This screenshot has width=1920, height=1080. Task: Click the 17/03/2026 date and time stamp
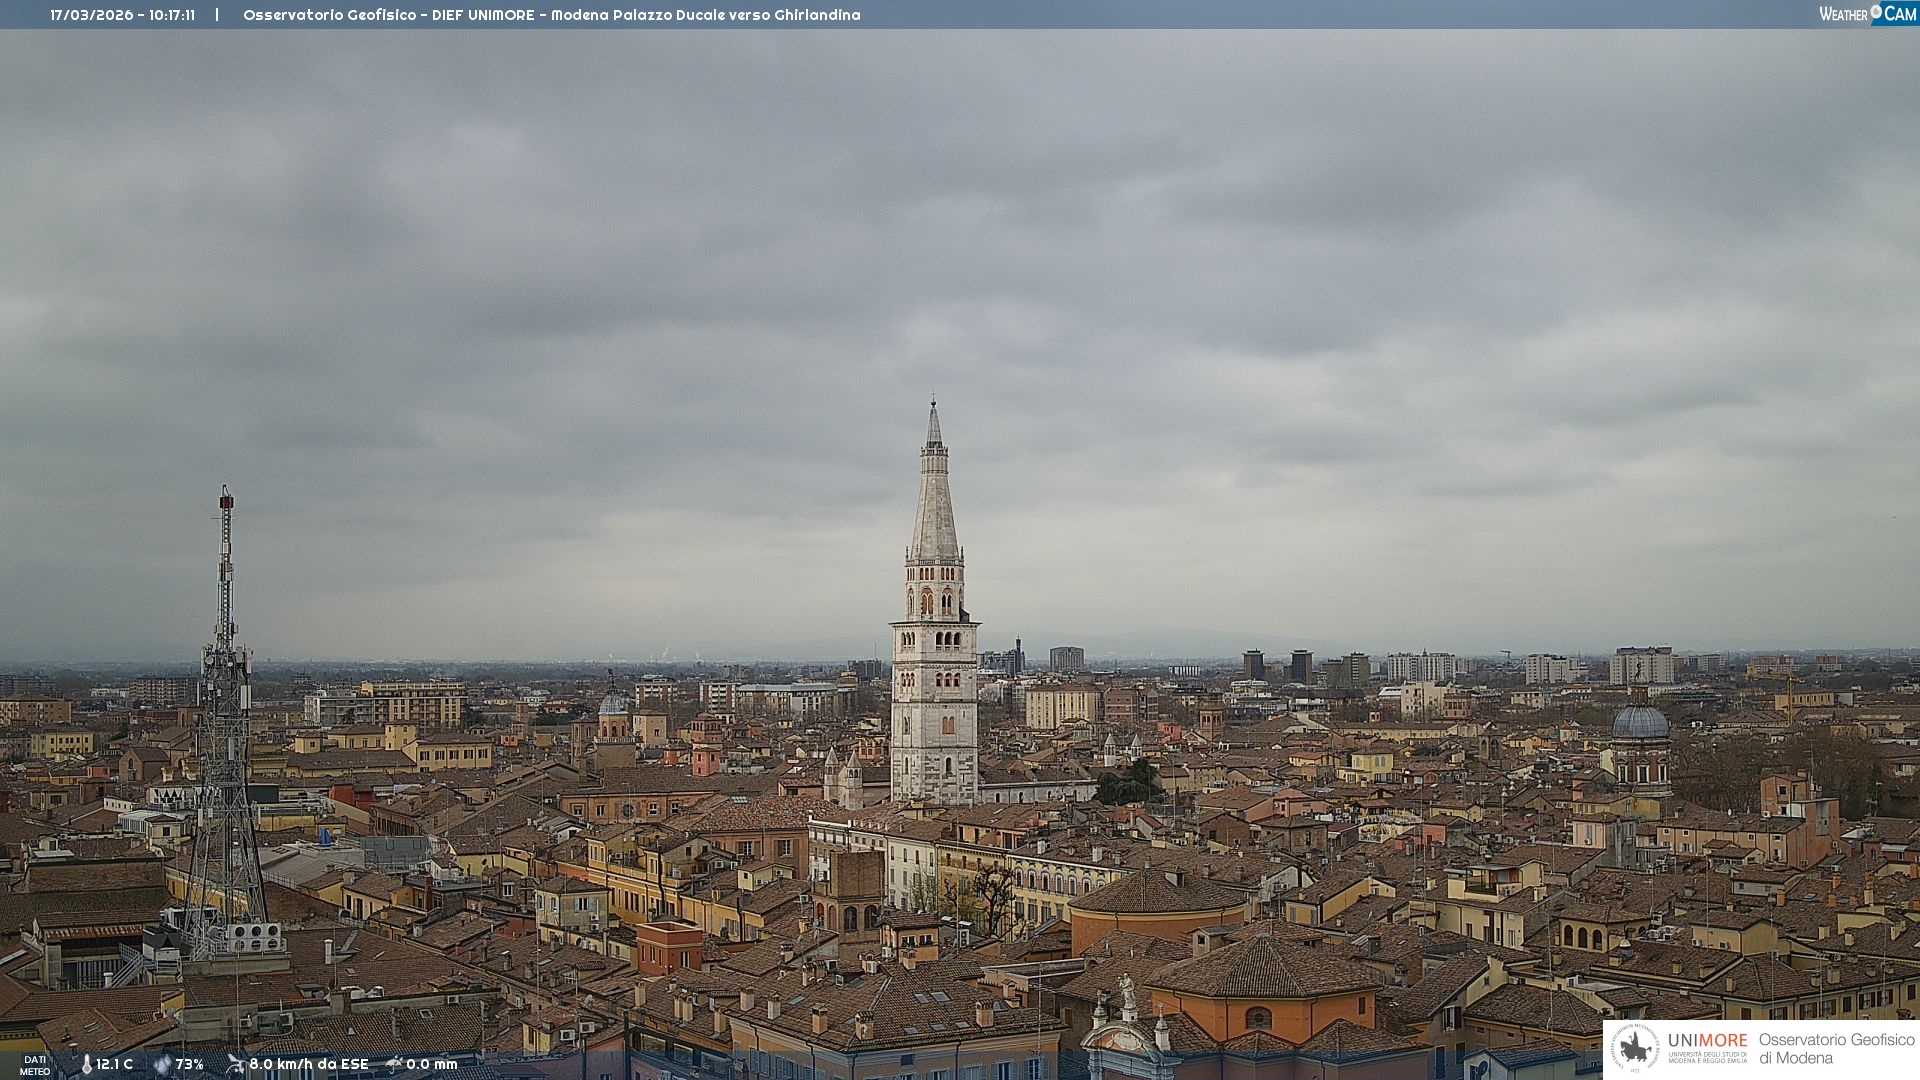click(x=122, y=15)
